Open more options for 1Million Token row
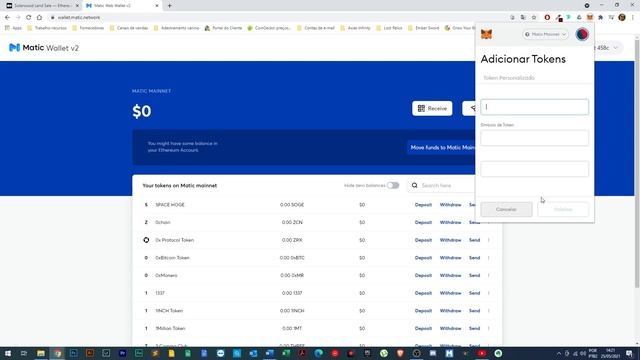This screenshot has width=640, height=360. [x=489, y=329]
